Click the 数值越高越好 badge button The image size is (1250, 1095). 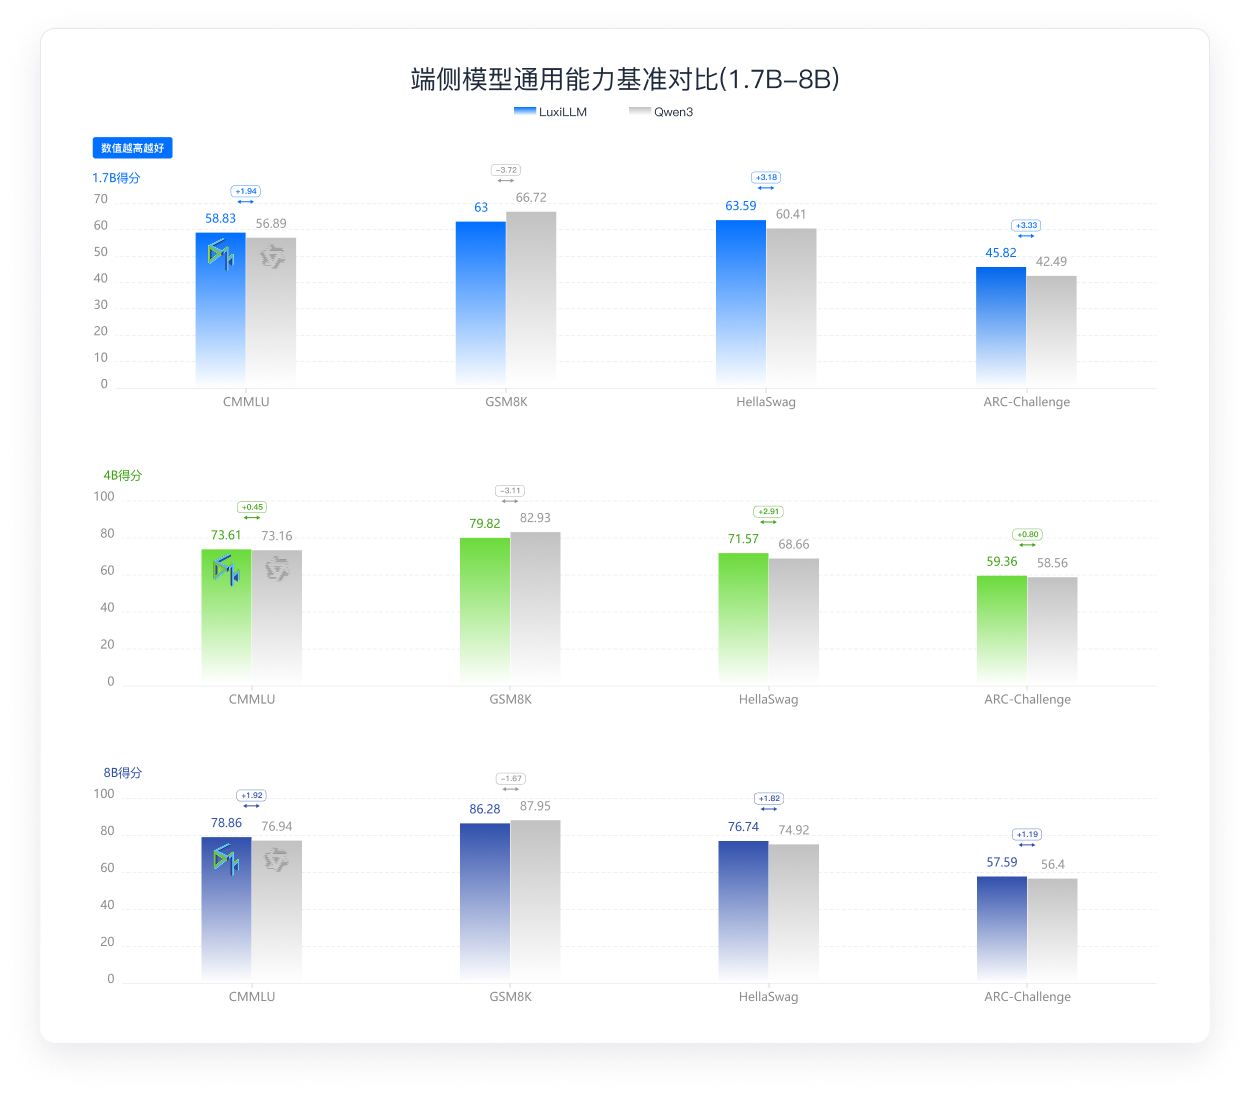[x=133, y=147]
